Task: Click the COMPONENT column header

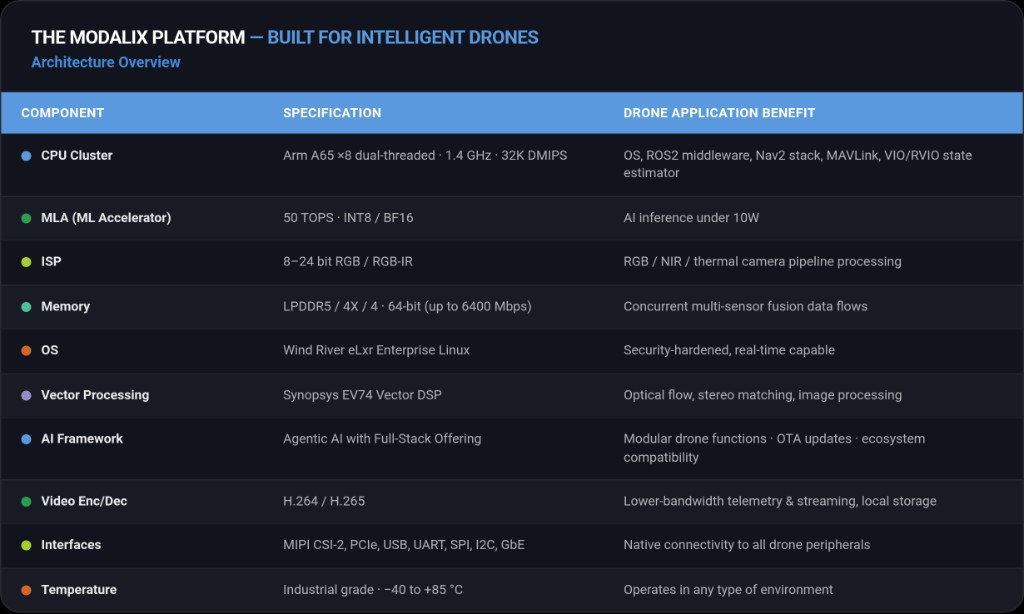Action: click(x=63, y=113)
